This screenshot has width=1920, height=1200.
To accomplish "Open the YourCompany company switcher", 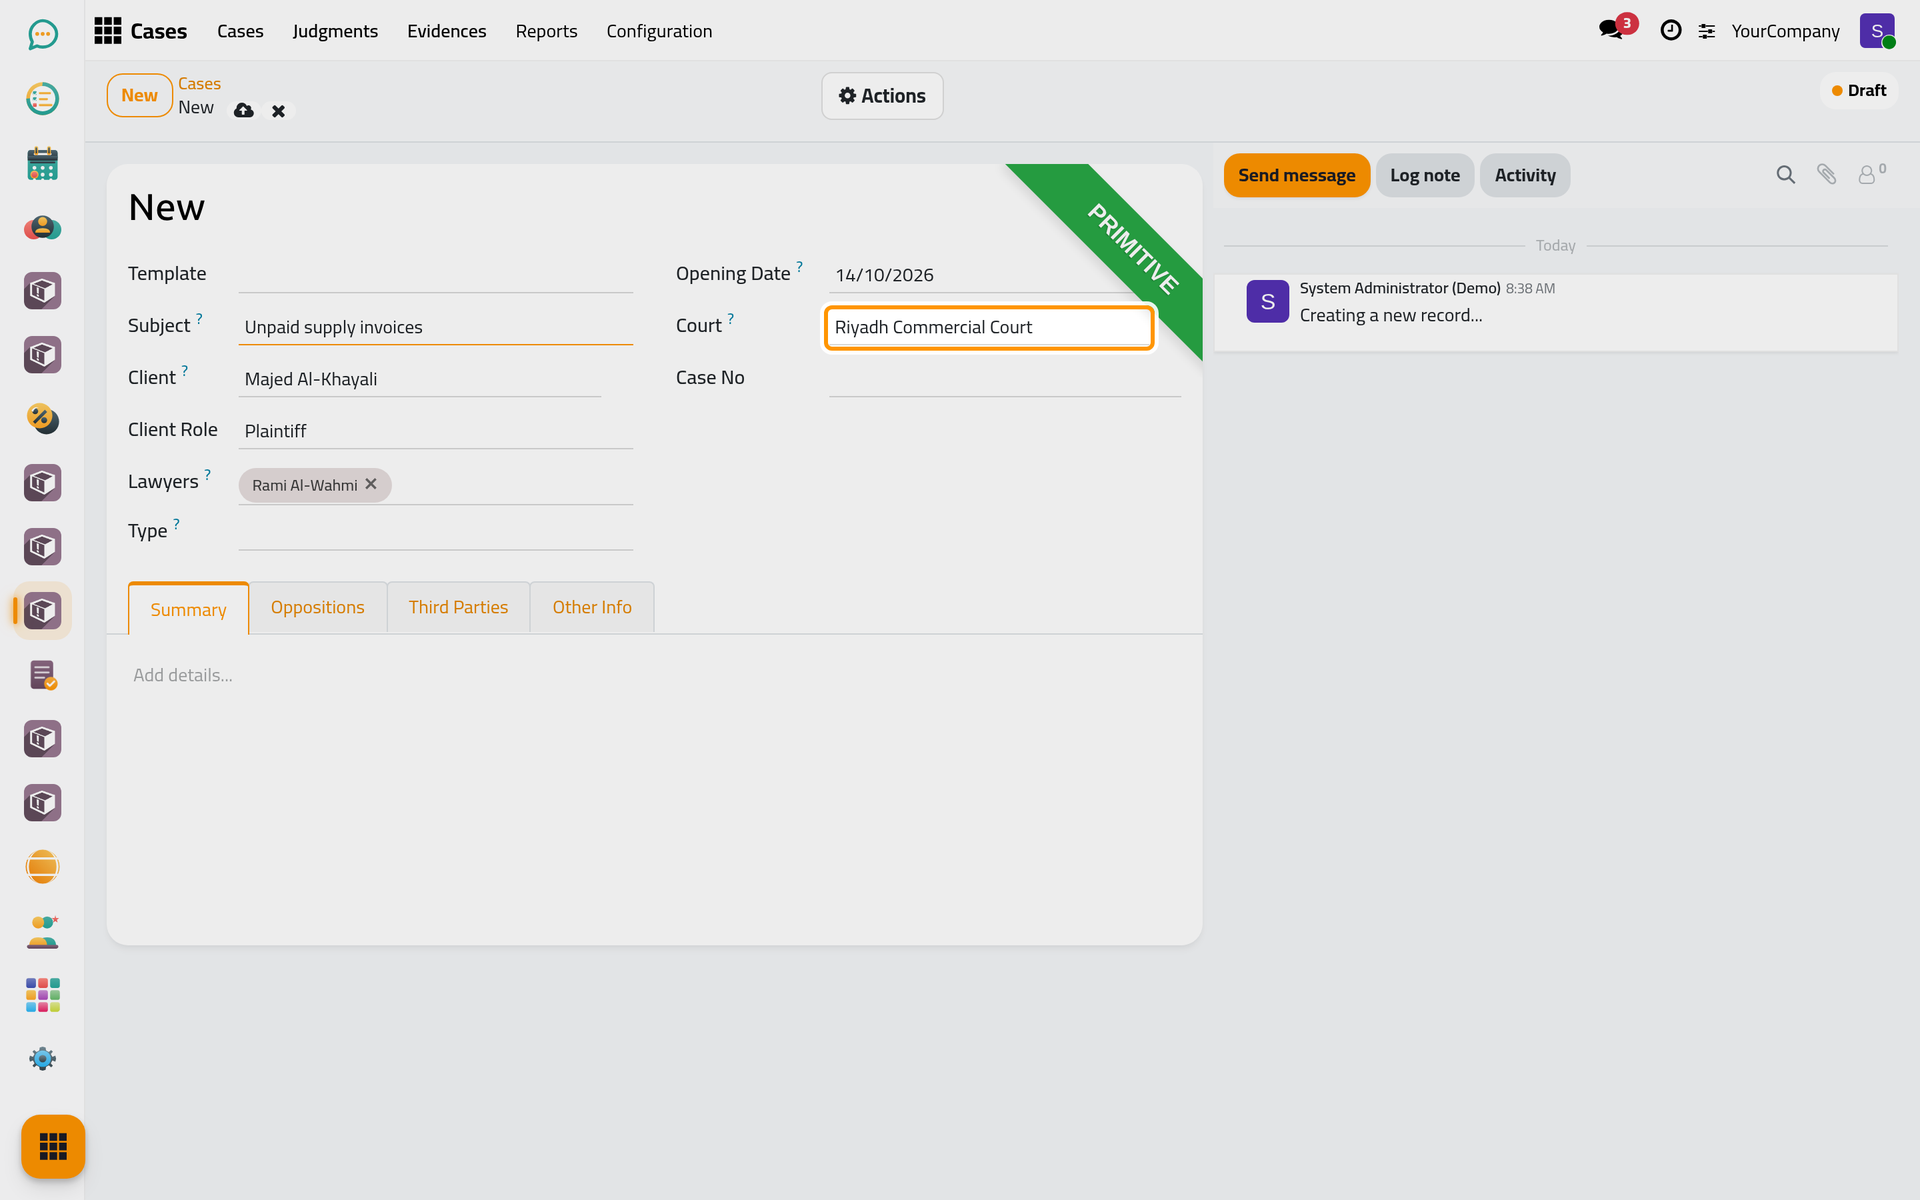I will tap(1785, 31).
